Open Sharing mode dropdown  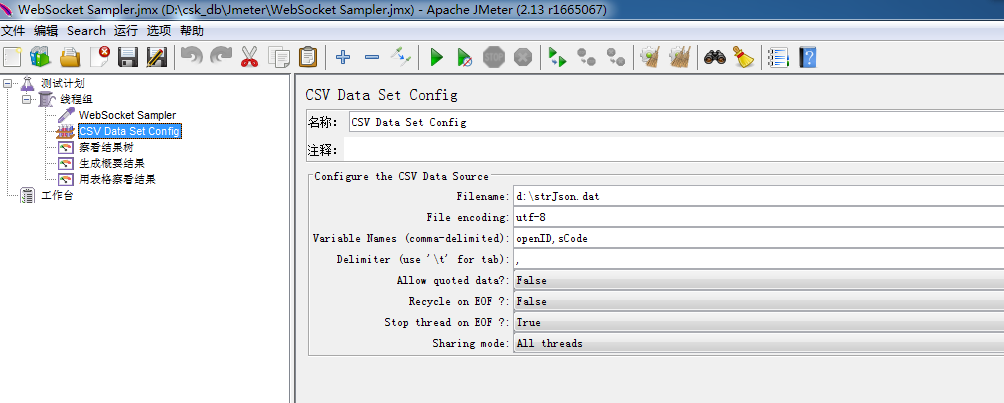pyautogui.click(x=758, y=343)
